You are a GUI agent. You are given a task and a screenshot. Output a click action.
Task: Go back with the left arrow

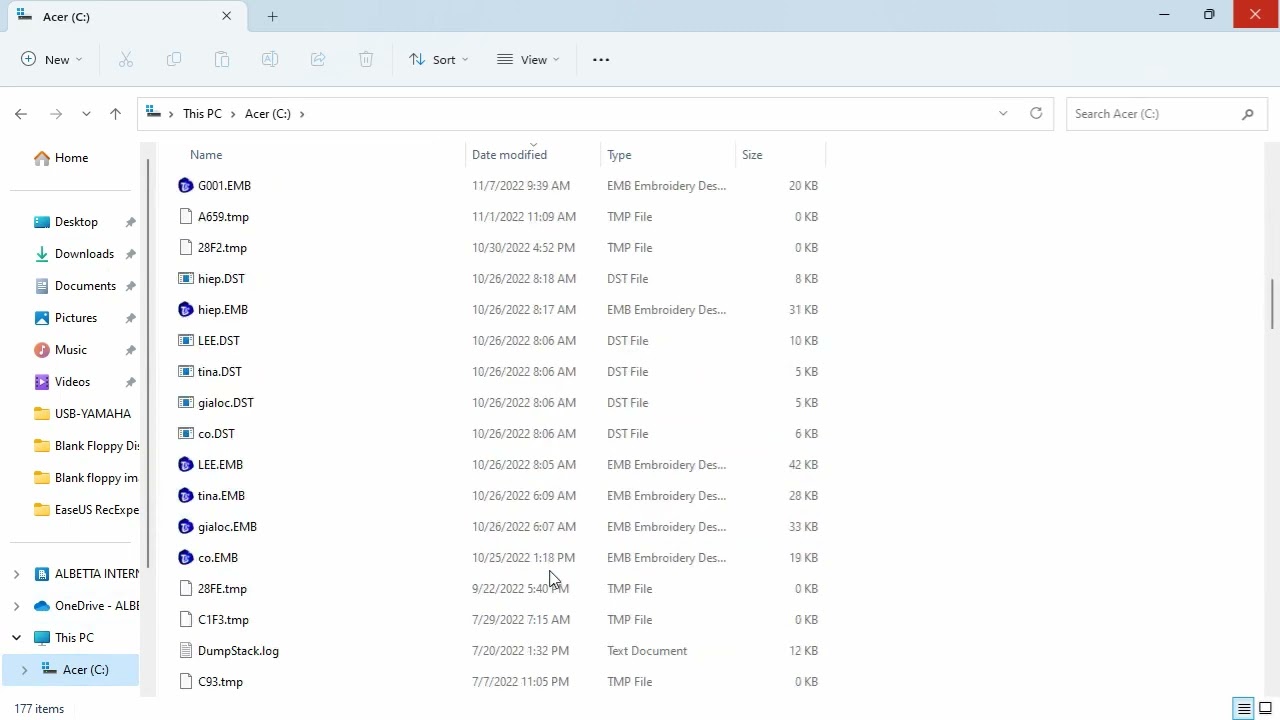(x=21, y=114)
